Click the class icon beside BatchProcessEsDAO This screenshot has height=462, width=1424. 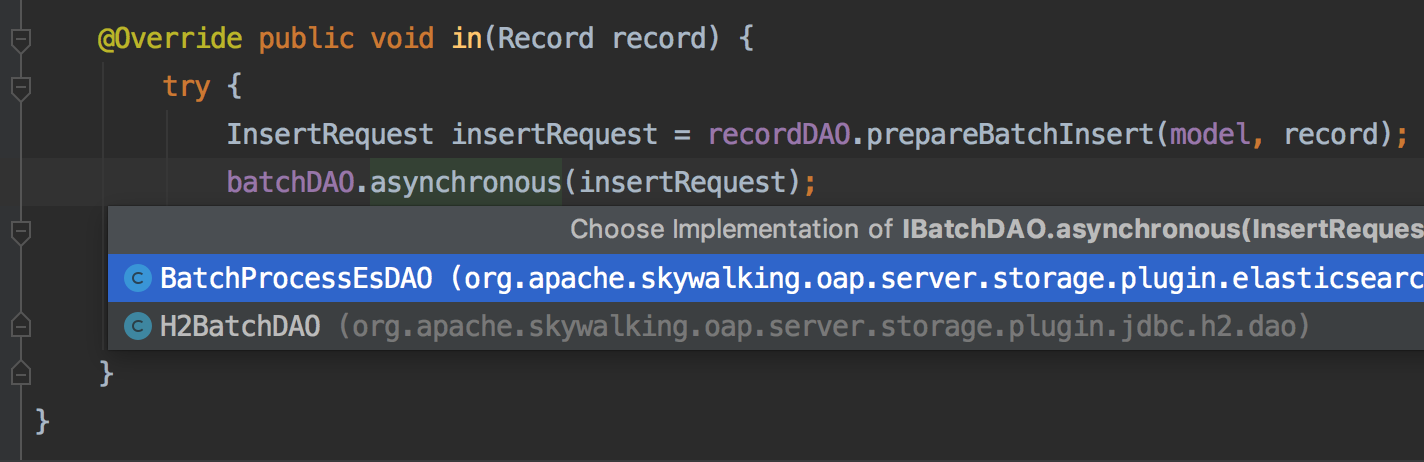click(x=137, y=279)
